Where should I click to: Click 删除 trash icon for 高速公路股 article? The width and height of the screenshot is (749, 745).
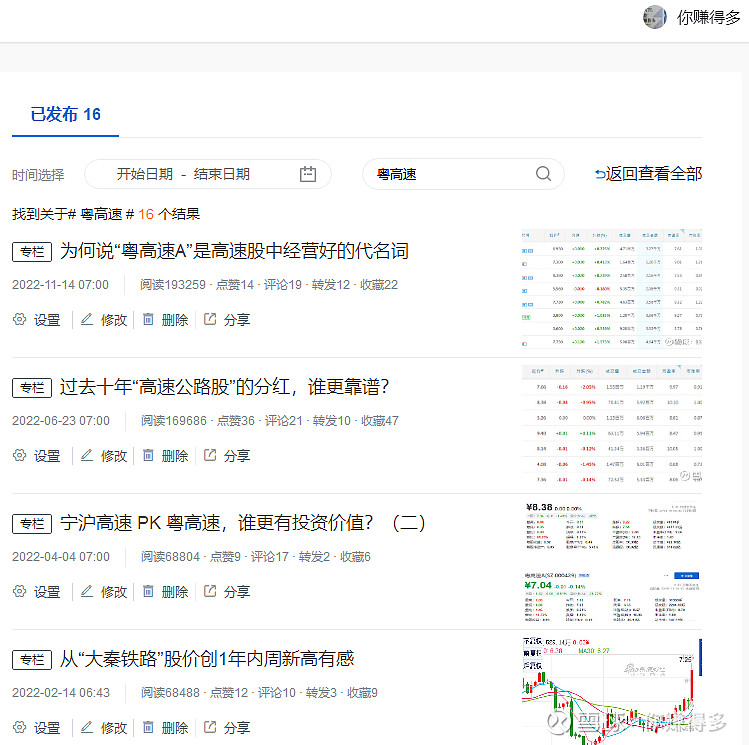149,455
